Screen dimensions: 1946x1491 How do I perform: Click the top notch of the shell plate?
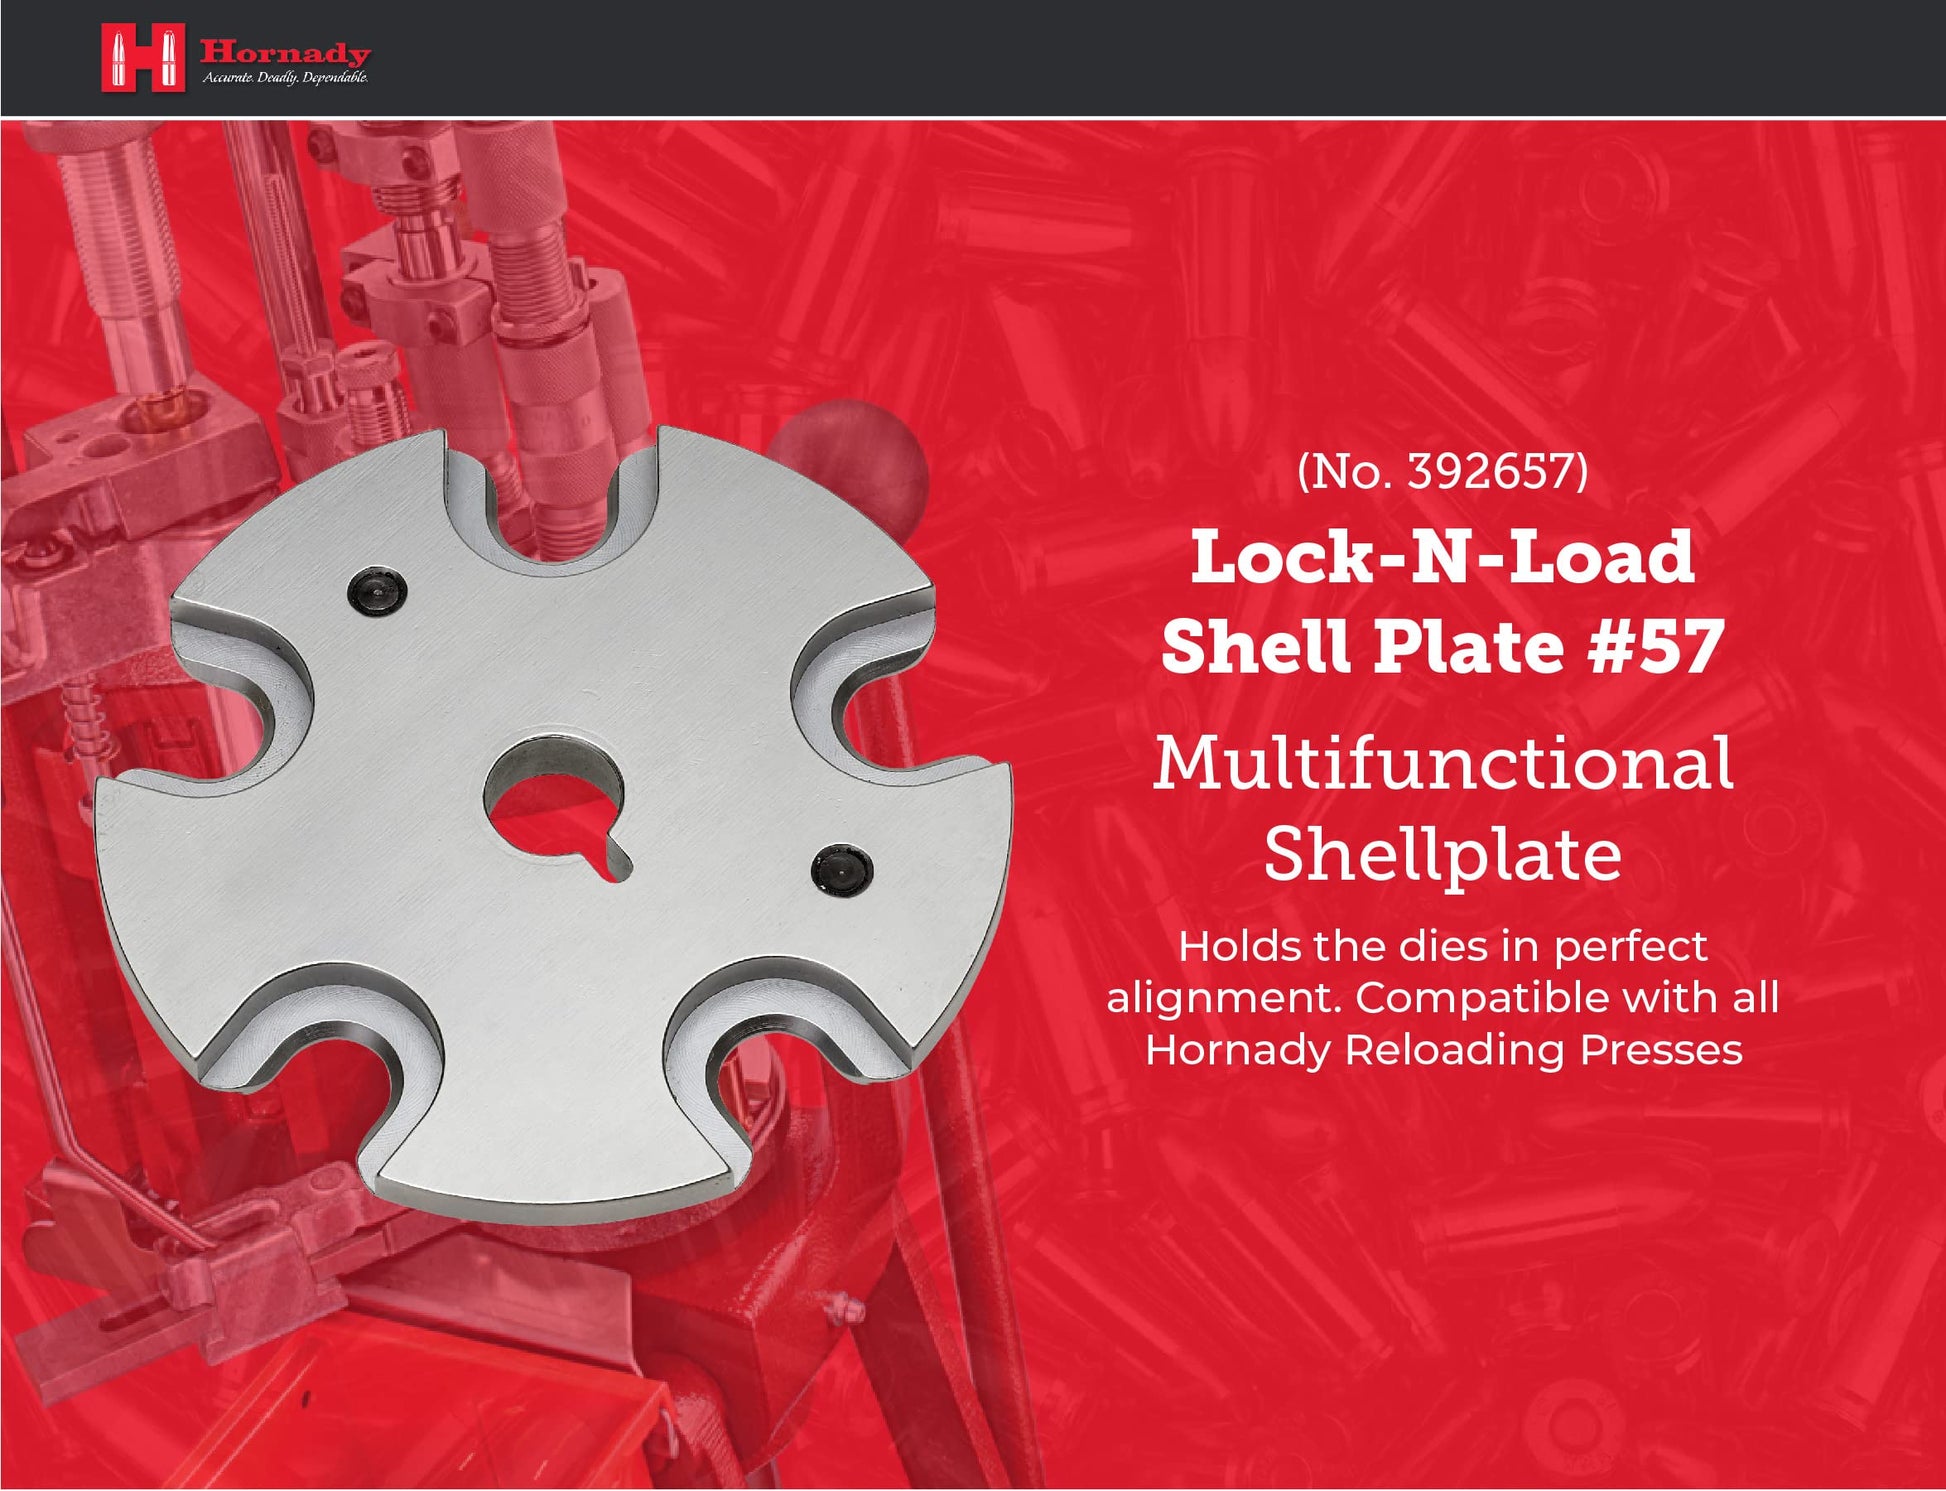click(x=553, y=500)
